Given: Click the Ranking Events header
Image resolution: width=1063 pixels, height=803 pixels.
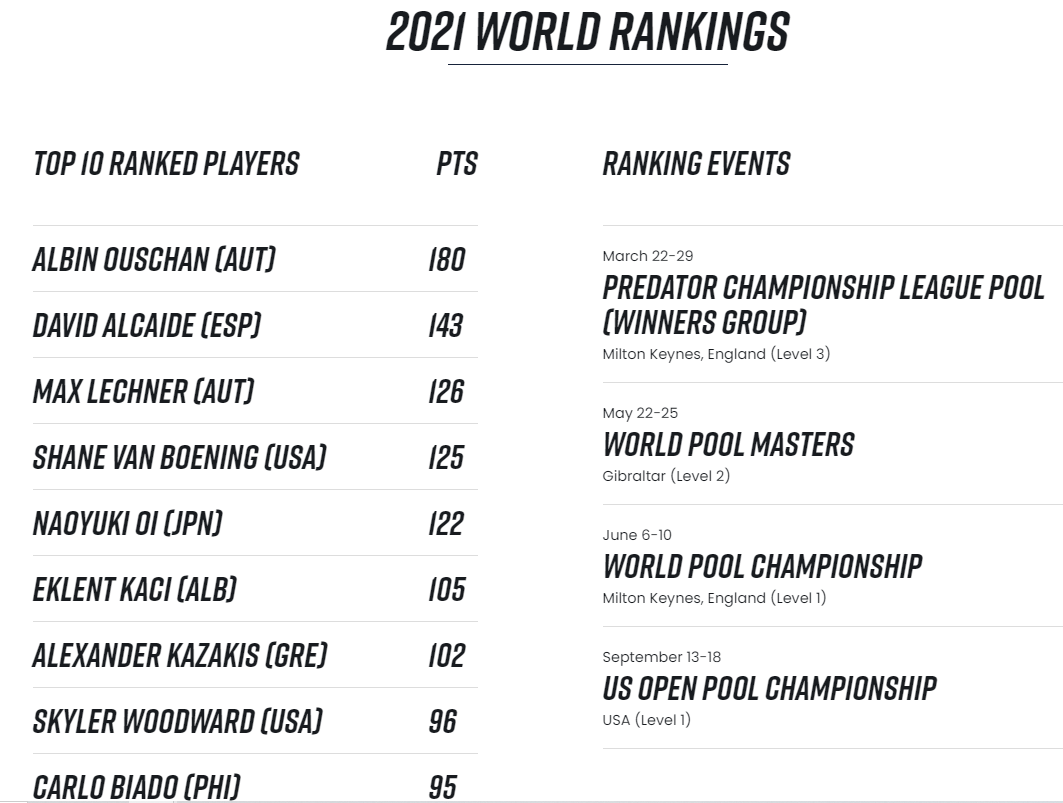Looking at the screenshot, I should click(x=696, y=163).
